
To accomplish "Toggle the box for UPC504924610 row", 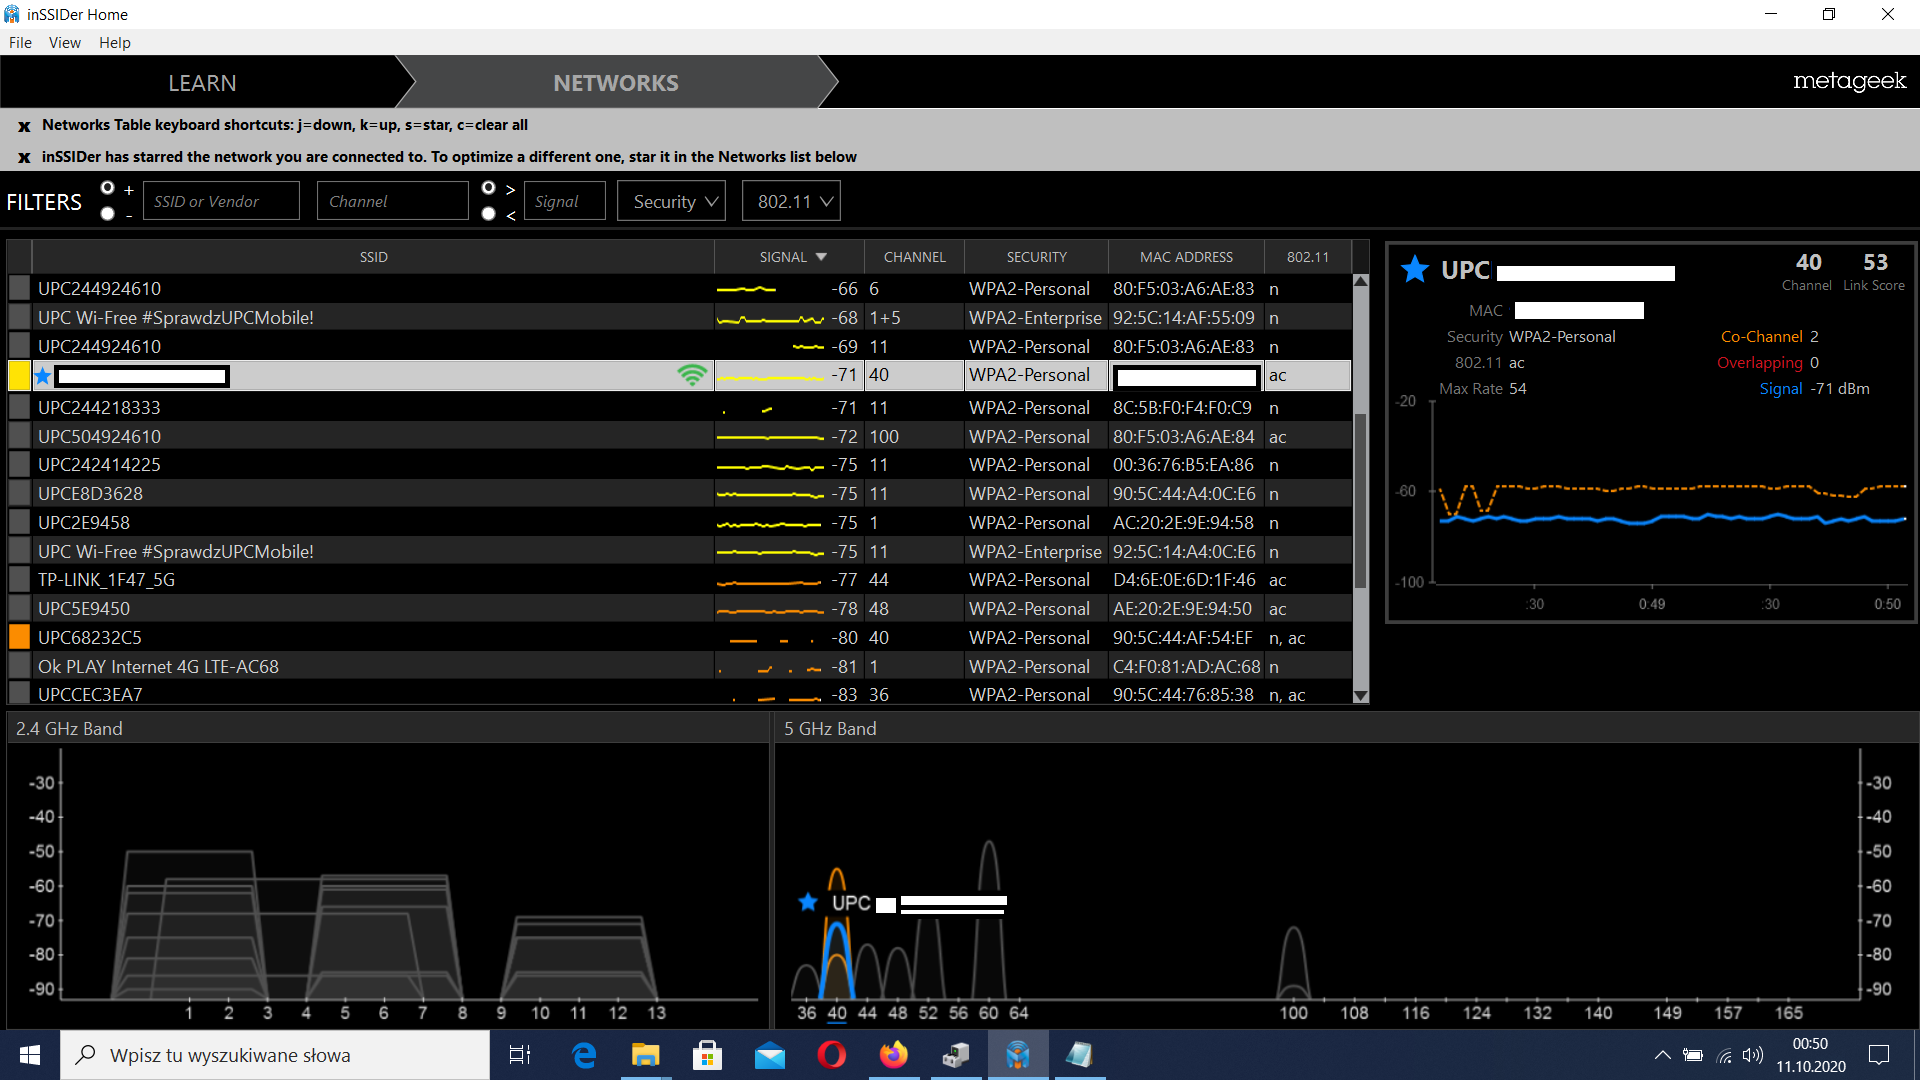I will point(19,437).
